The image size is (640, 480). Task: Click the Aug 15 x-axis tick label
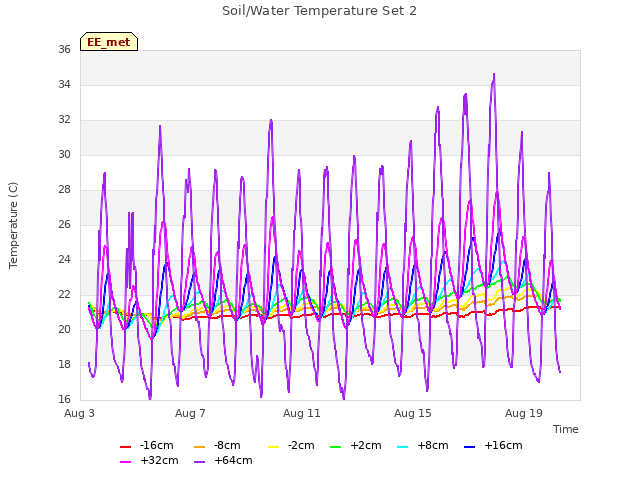[413, 413]
